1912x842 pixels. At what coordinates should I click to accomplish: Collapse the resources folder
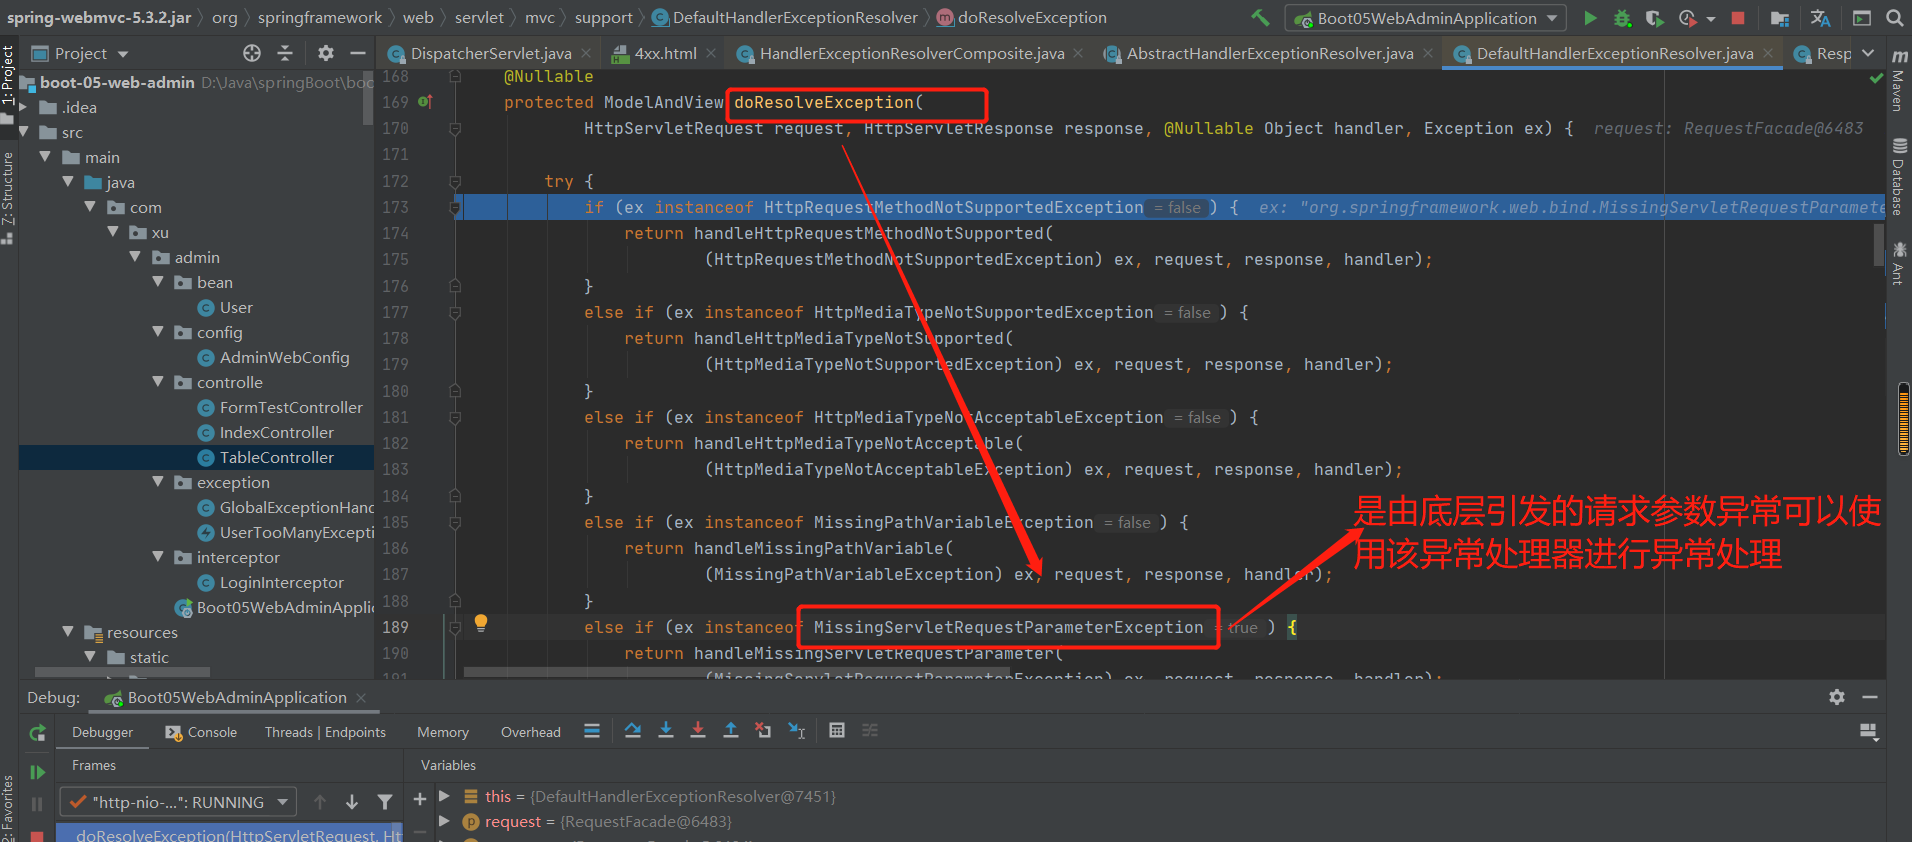[x=68, y=632]
